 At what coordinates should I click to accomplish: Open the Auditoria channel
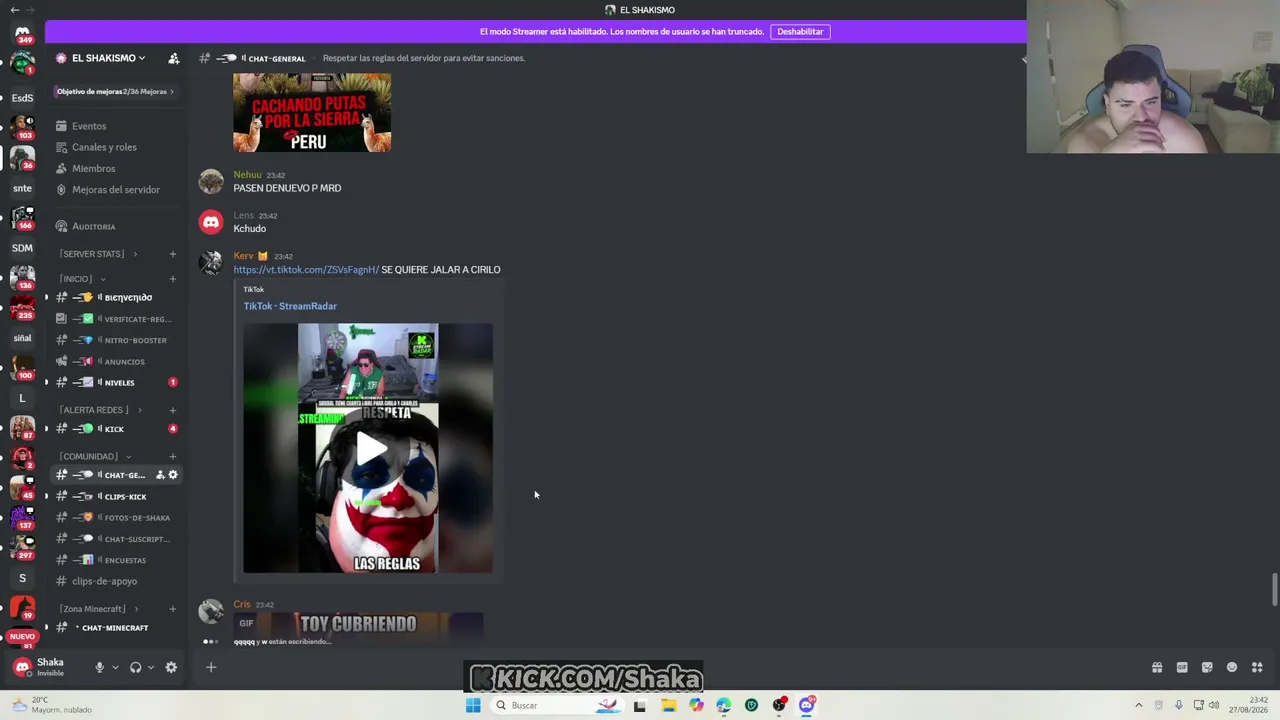pyautogui.click(x=93, y=227)
